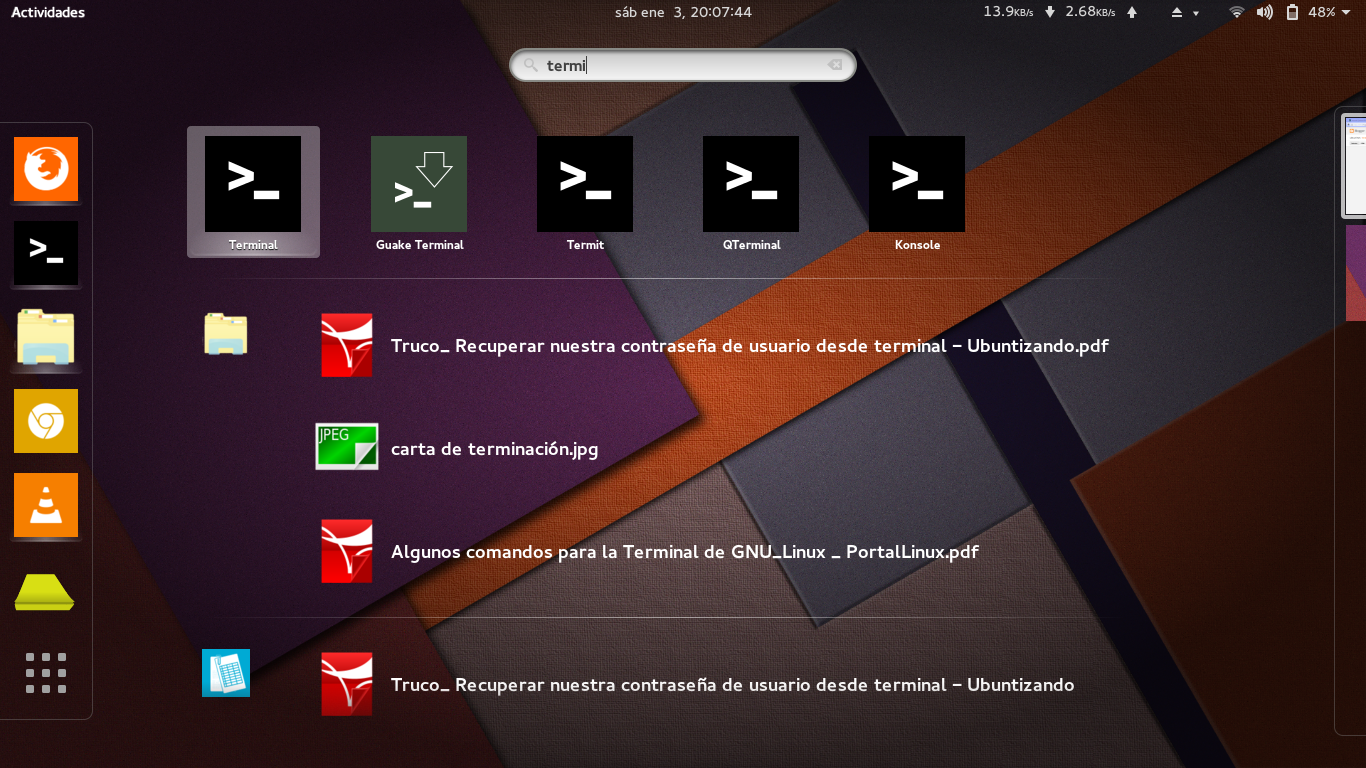Launch VLC media player from the dock

[x=45, y=506]
